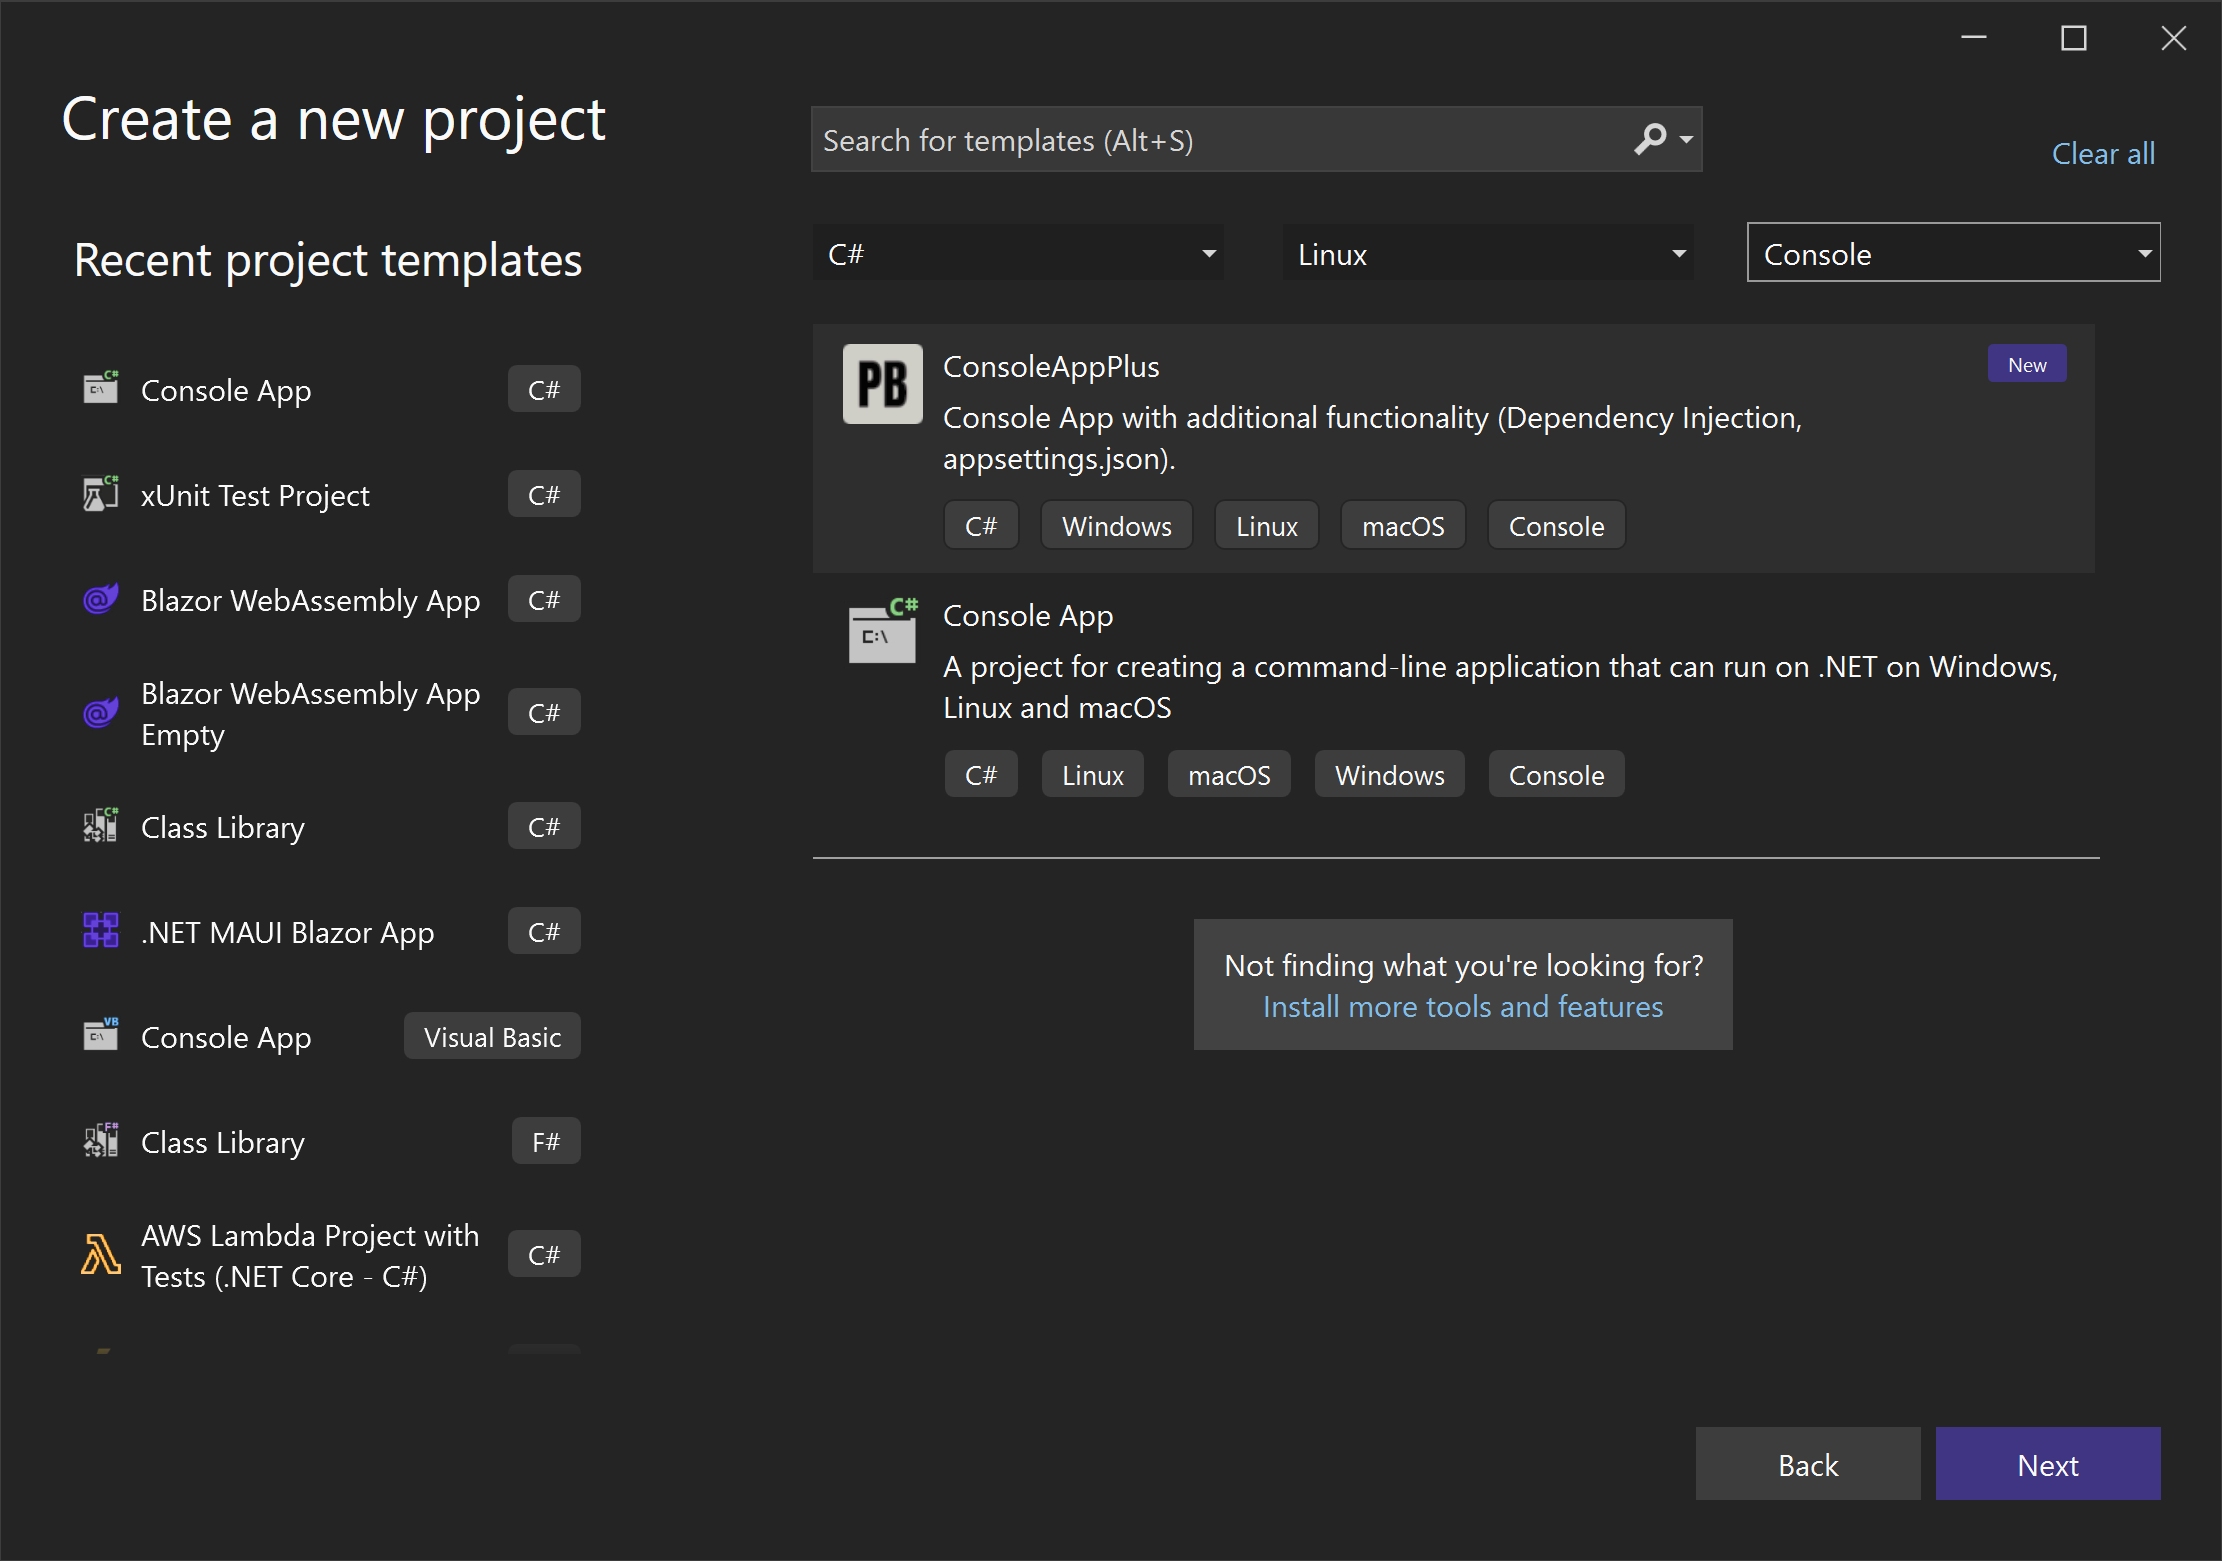Click the Console App C# template icon
Image resolution: width=2222 pixels, height=1561 pixels.
[882, 632]
